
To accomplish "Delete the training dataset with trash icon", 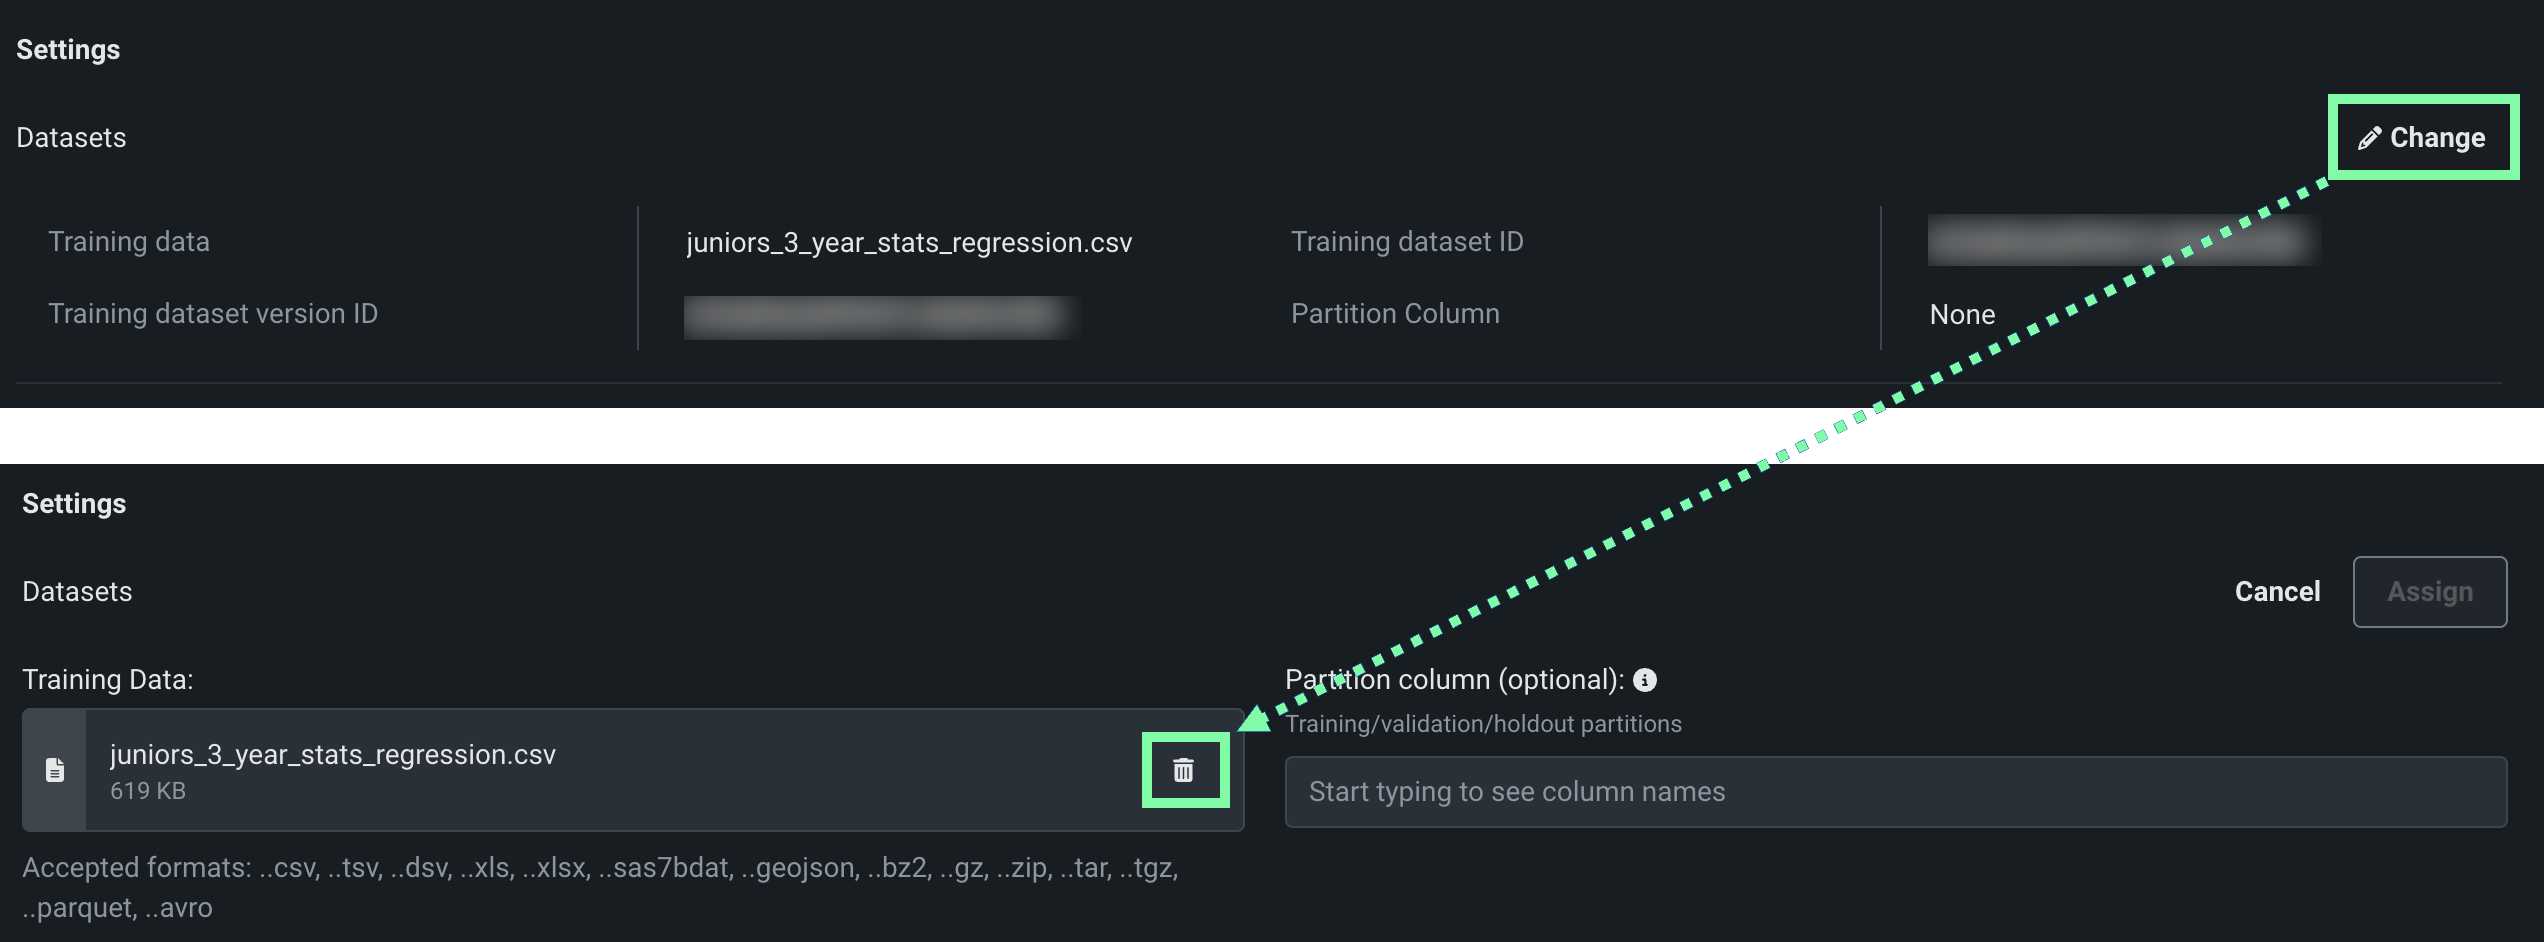I will (x=1184, y=770).
